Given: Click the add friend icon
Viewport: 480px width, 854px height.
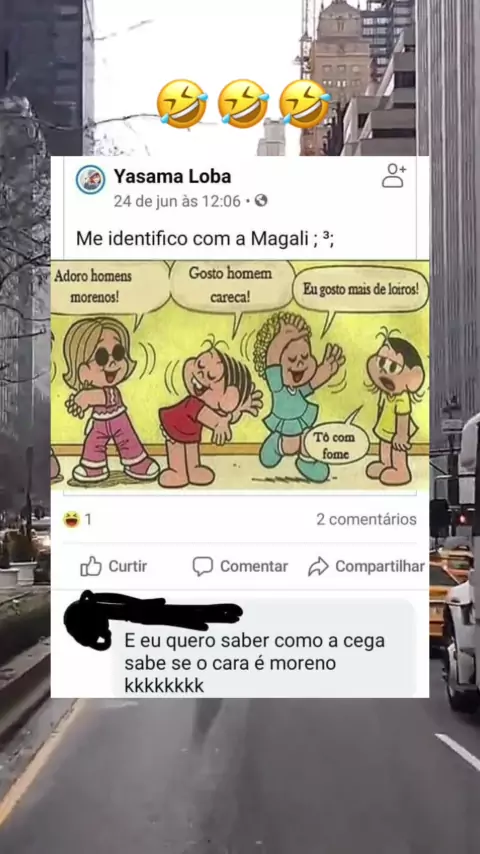Looking at the screenshot, I should pos(394,175).
